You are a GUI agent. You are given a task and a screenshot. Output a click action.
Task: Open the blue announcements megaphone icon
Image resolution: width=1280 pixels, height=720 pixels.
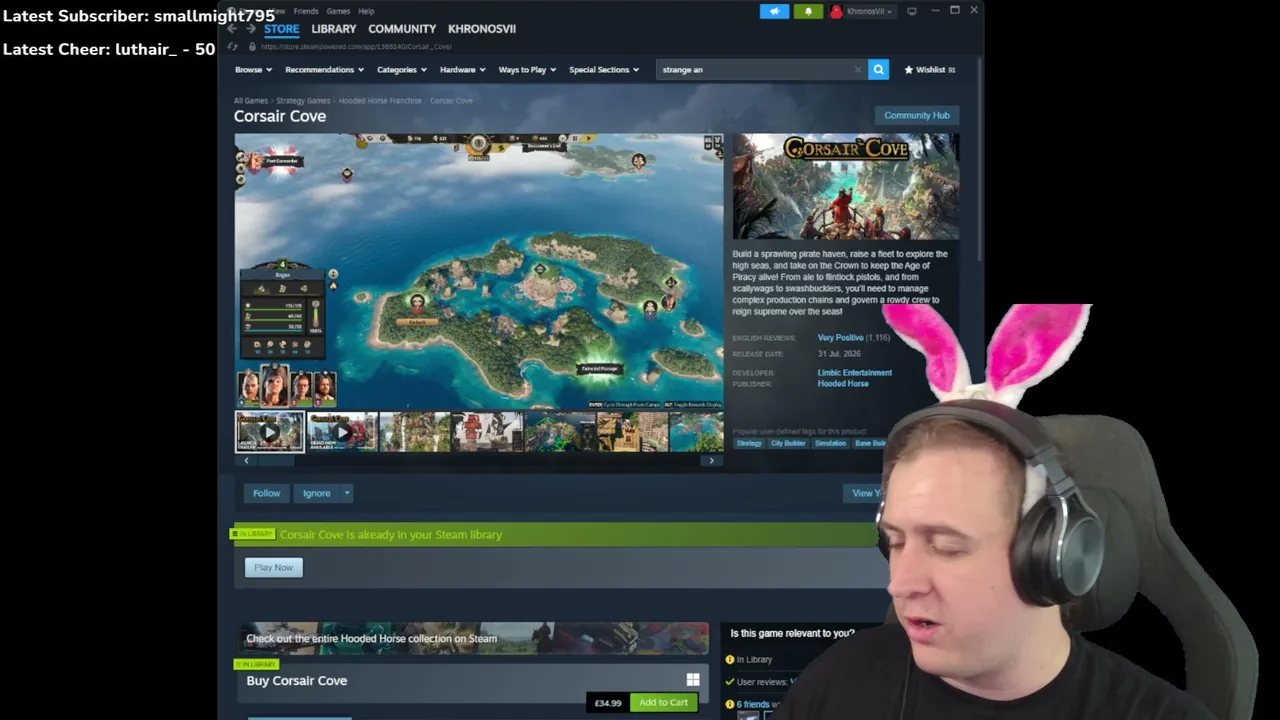tap(774, 11)
